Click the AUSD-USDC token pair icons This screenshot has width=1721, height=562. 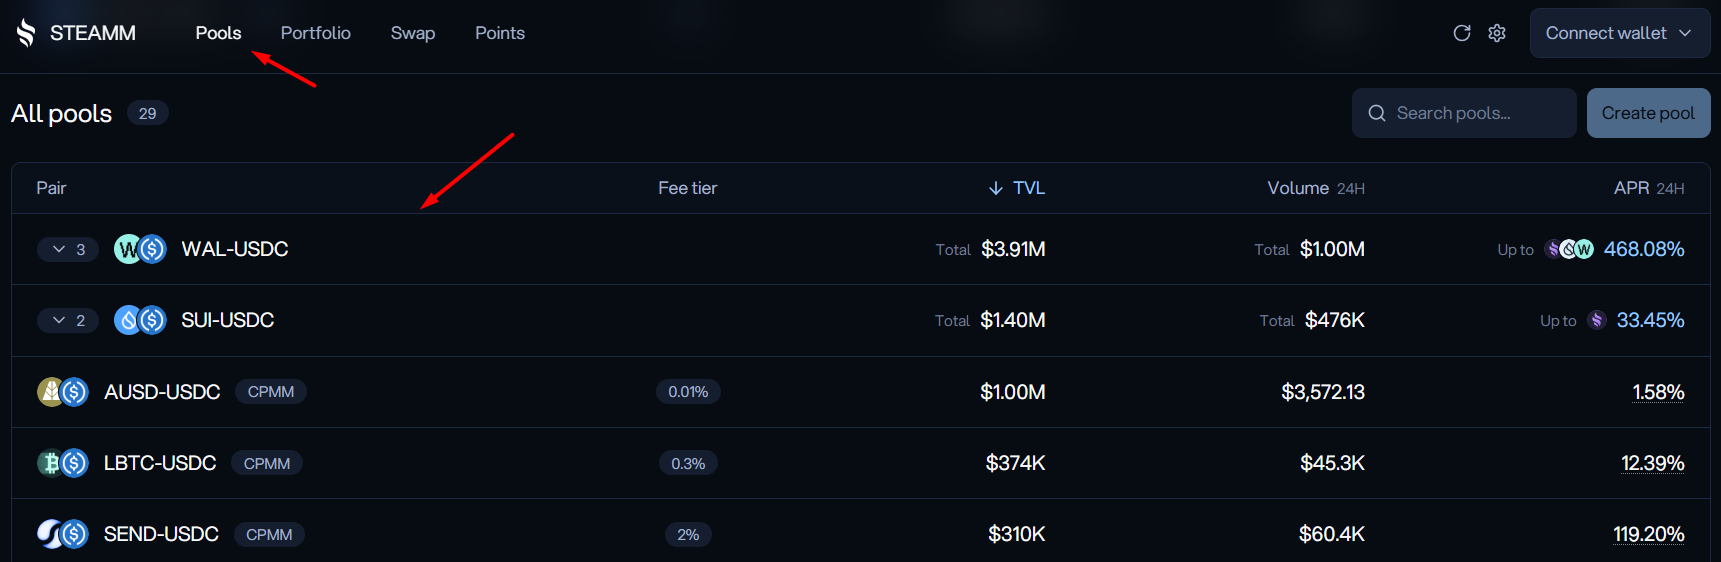coord(63,392)
